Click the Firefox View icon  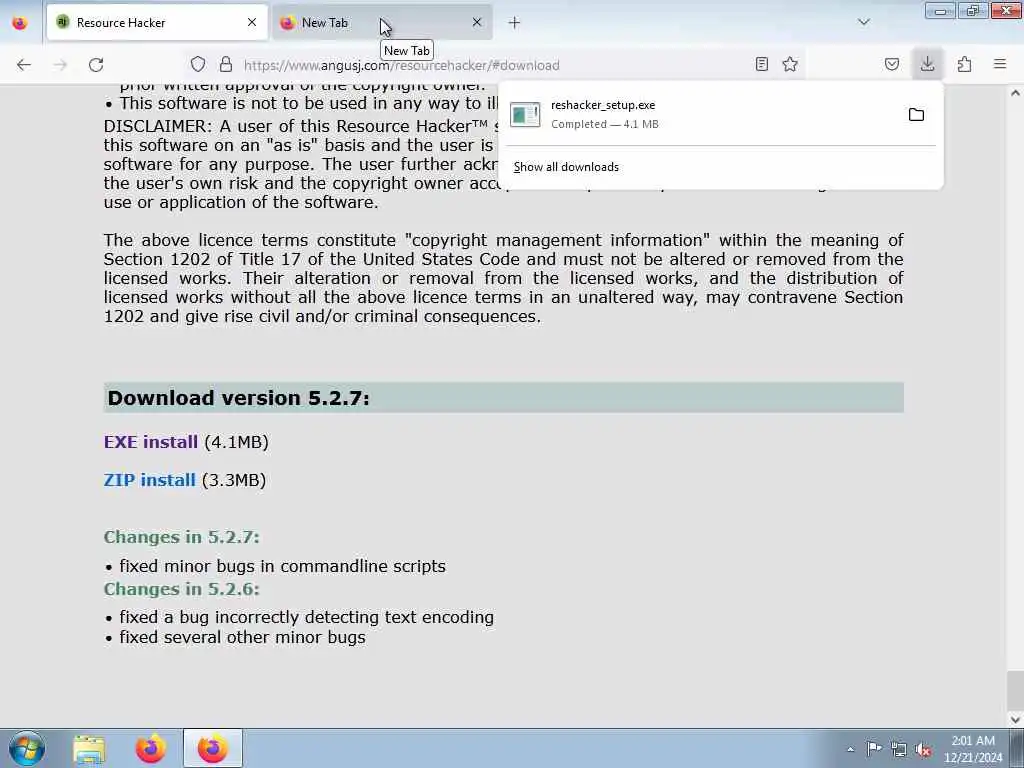[20, 23]
